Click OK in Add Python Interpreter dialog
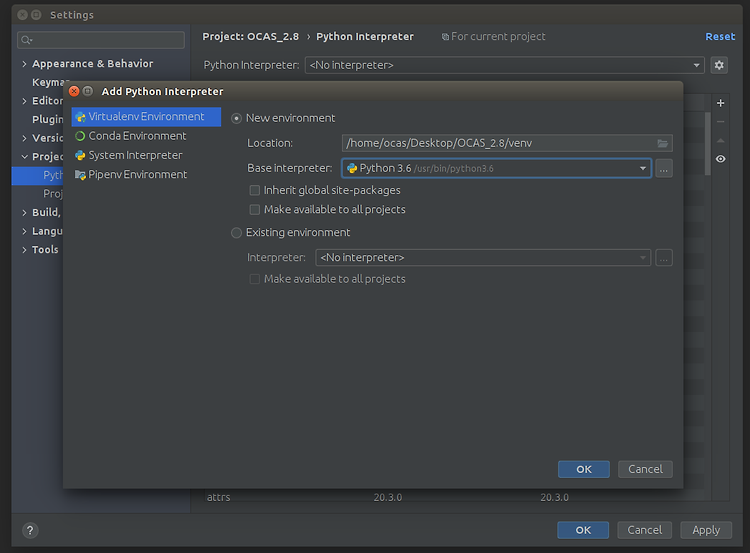Screen dimensions: 750x553 click(584, 469)
